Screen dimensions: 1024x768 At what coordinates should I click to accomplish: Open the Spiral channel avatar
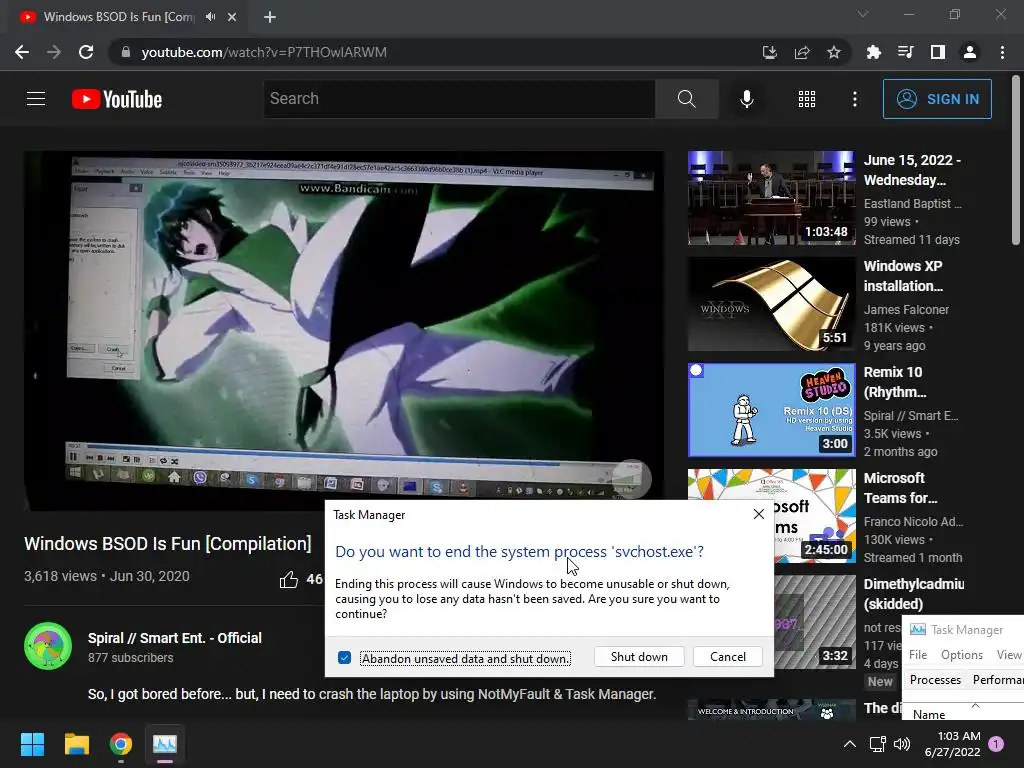(48, 646)
